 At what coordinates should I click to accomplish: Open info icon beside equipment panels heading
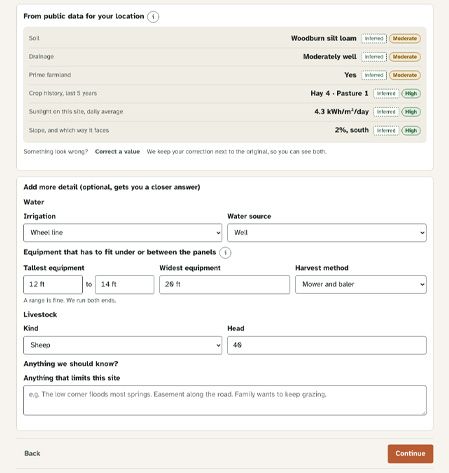[x=225, y=253]
